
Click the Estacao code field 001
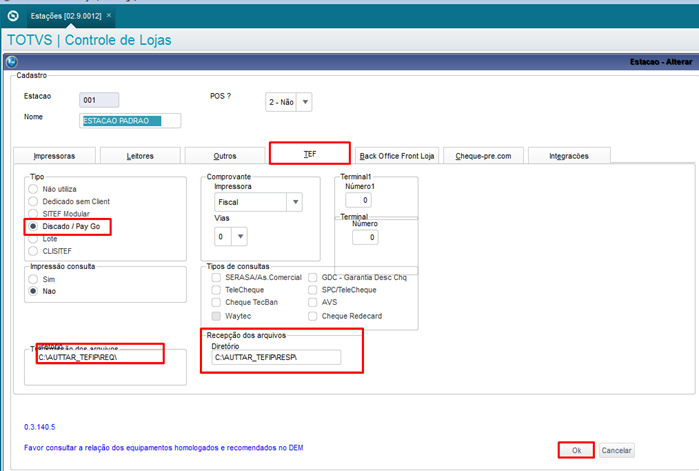(99, 100)
